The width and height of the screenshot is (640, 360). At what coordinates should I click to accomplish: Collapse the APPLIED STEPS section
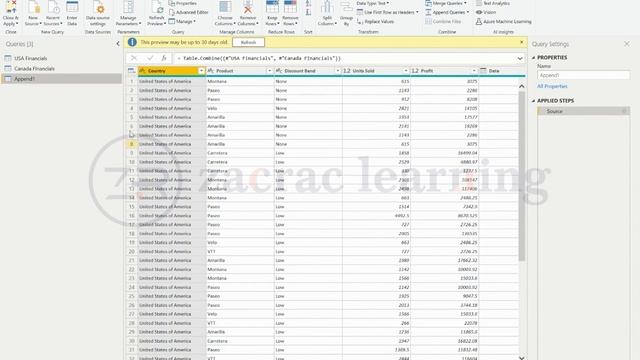[533, 100]
